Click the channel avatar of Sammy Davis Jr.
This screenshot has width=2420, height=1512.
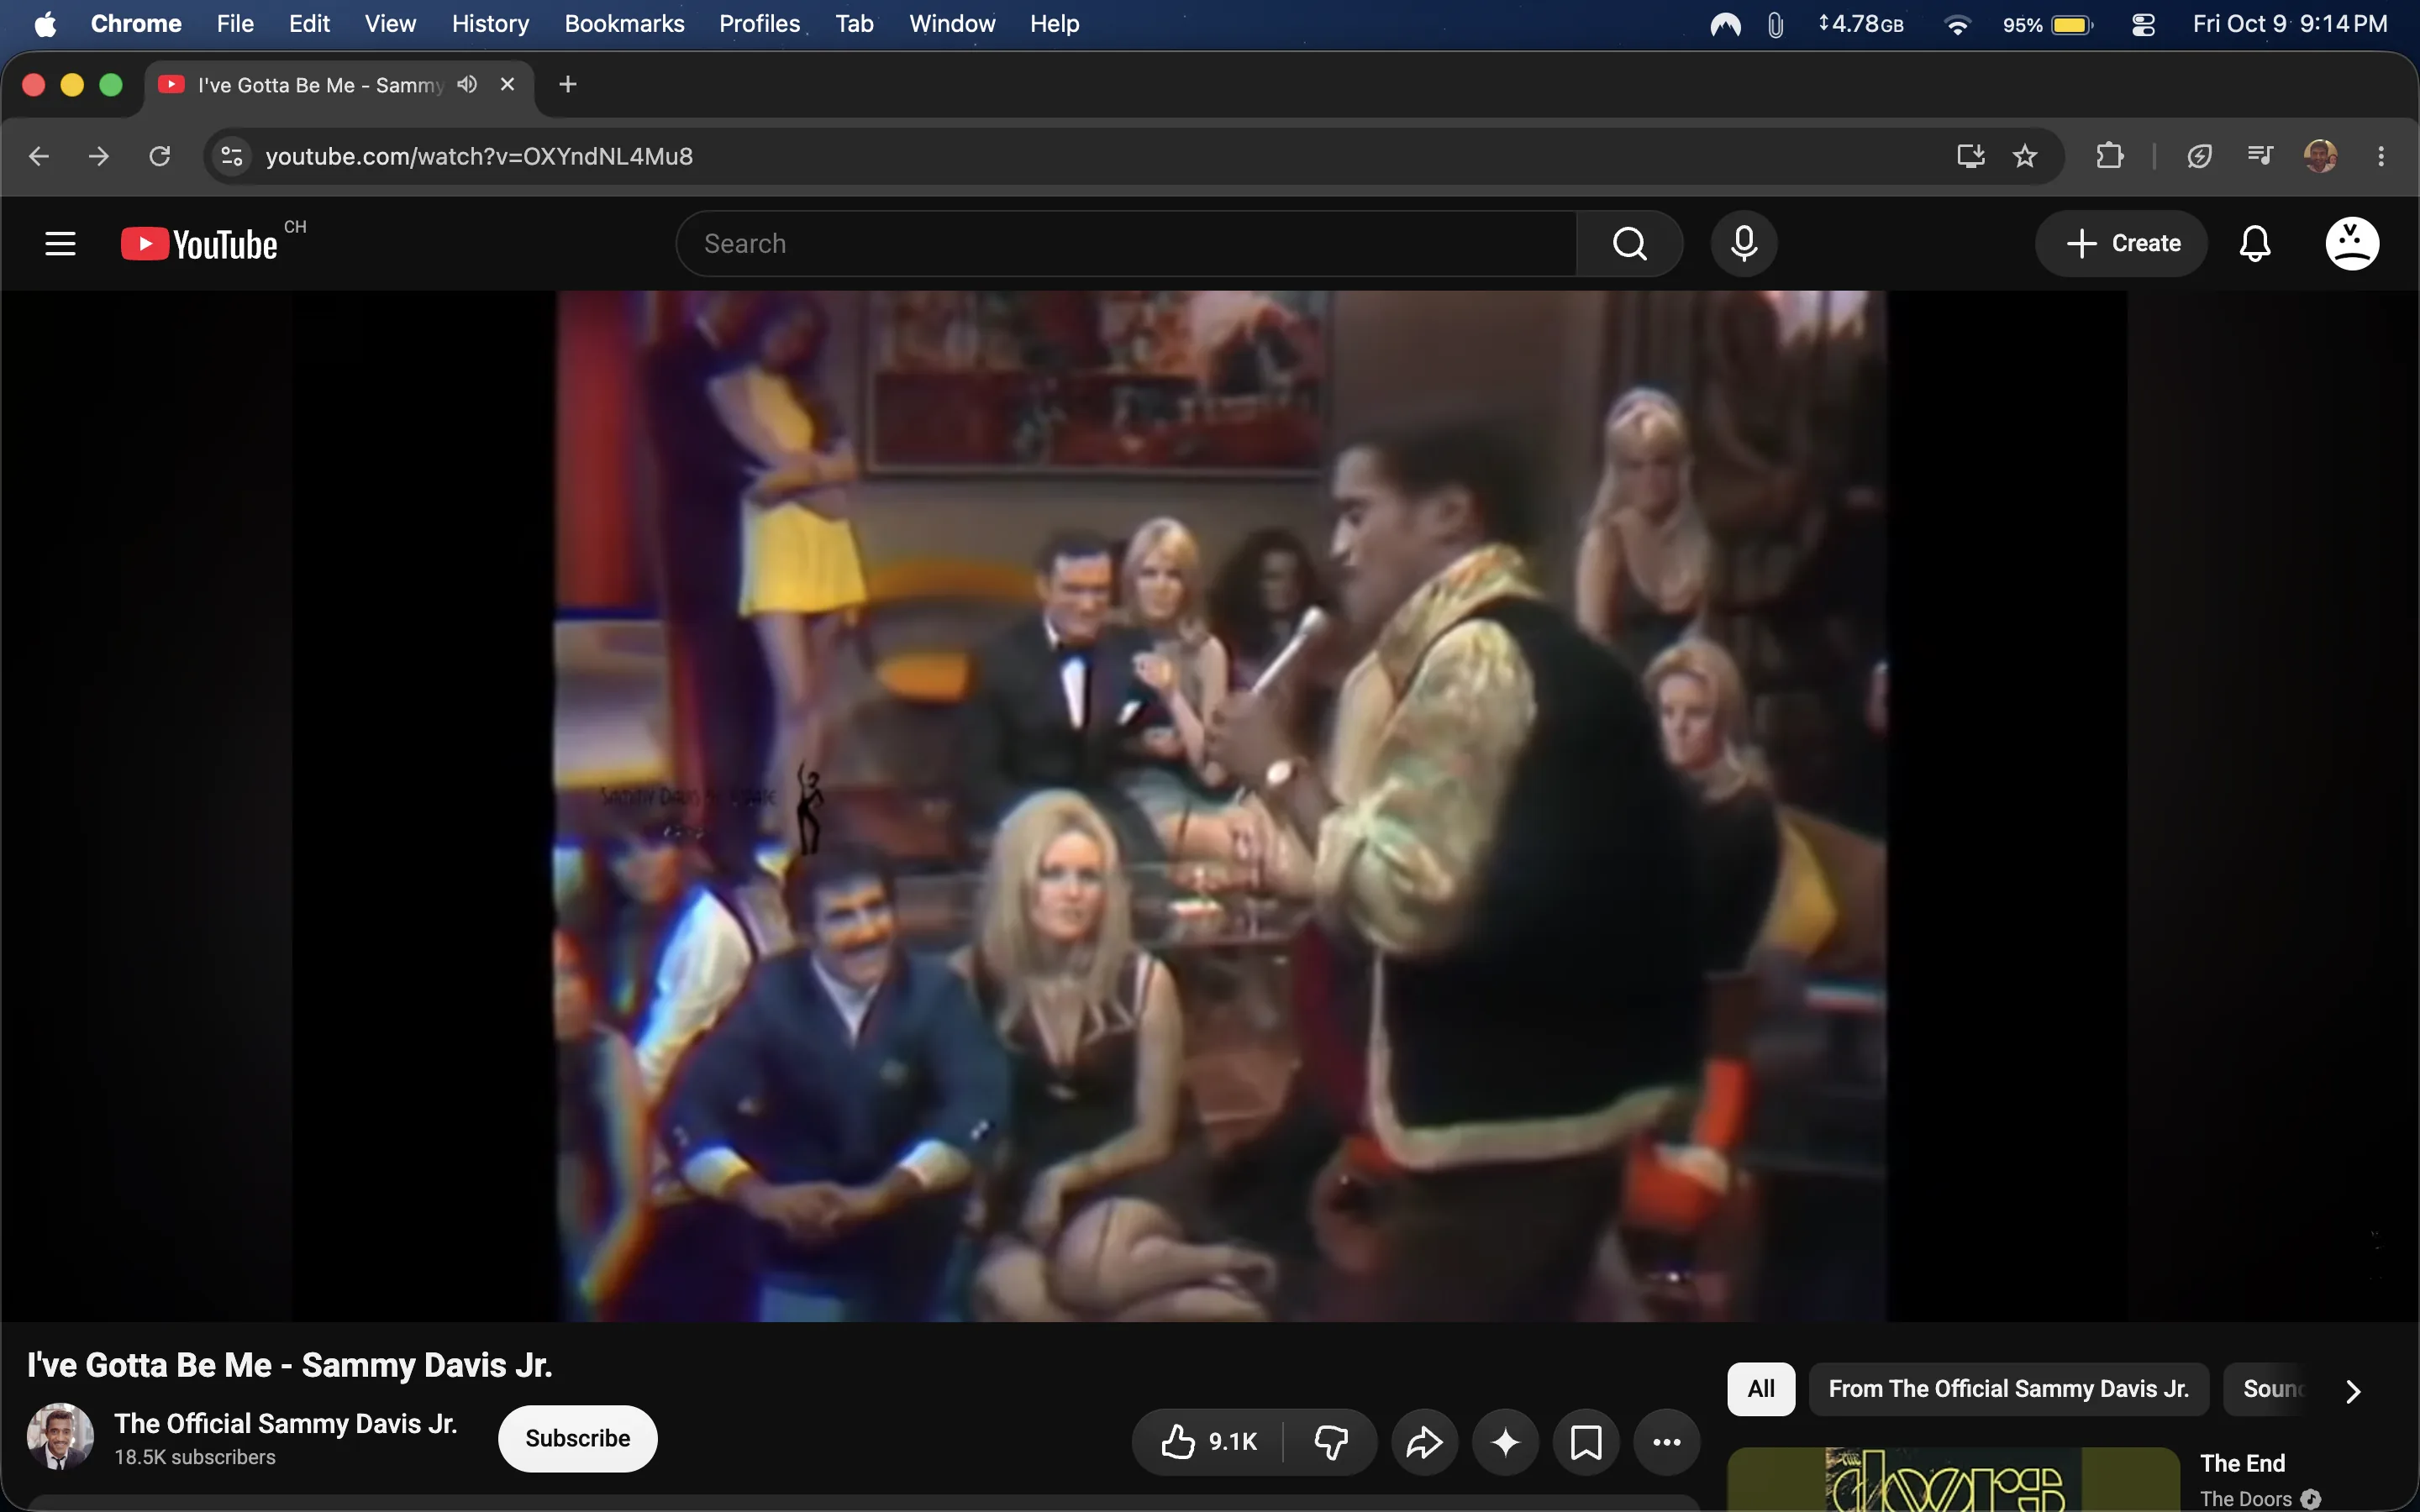(x=60, y=1437)
